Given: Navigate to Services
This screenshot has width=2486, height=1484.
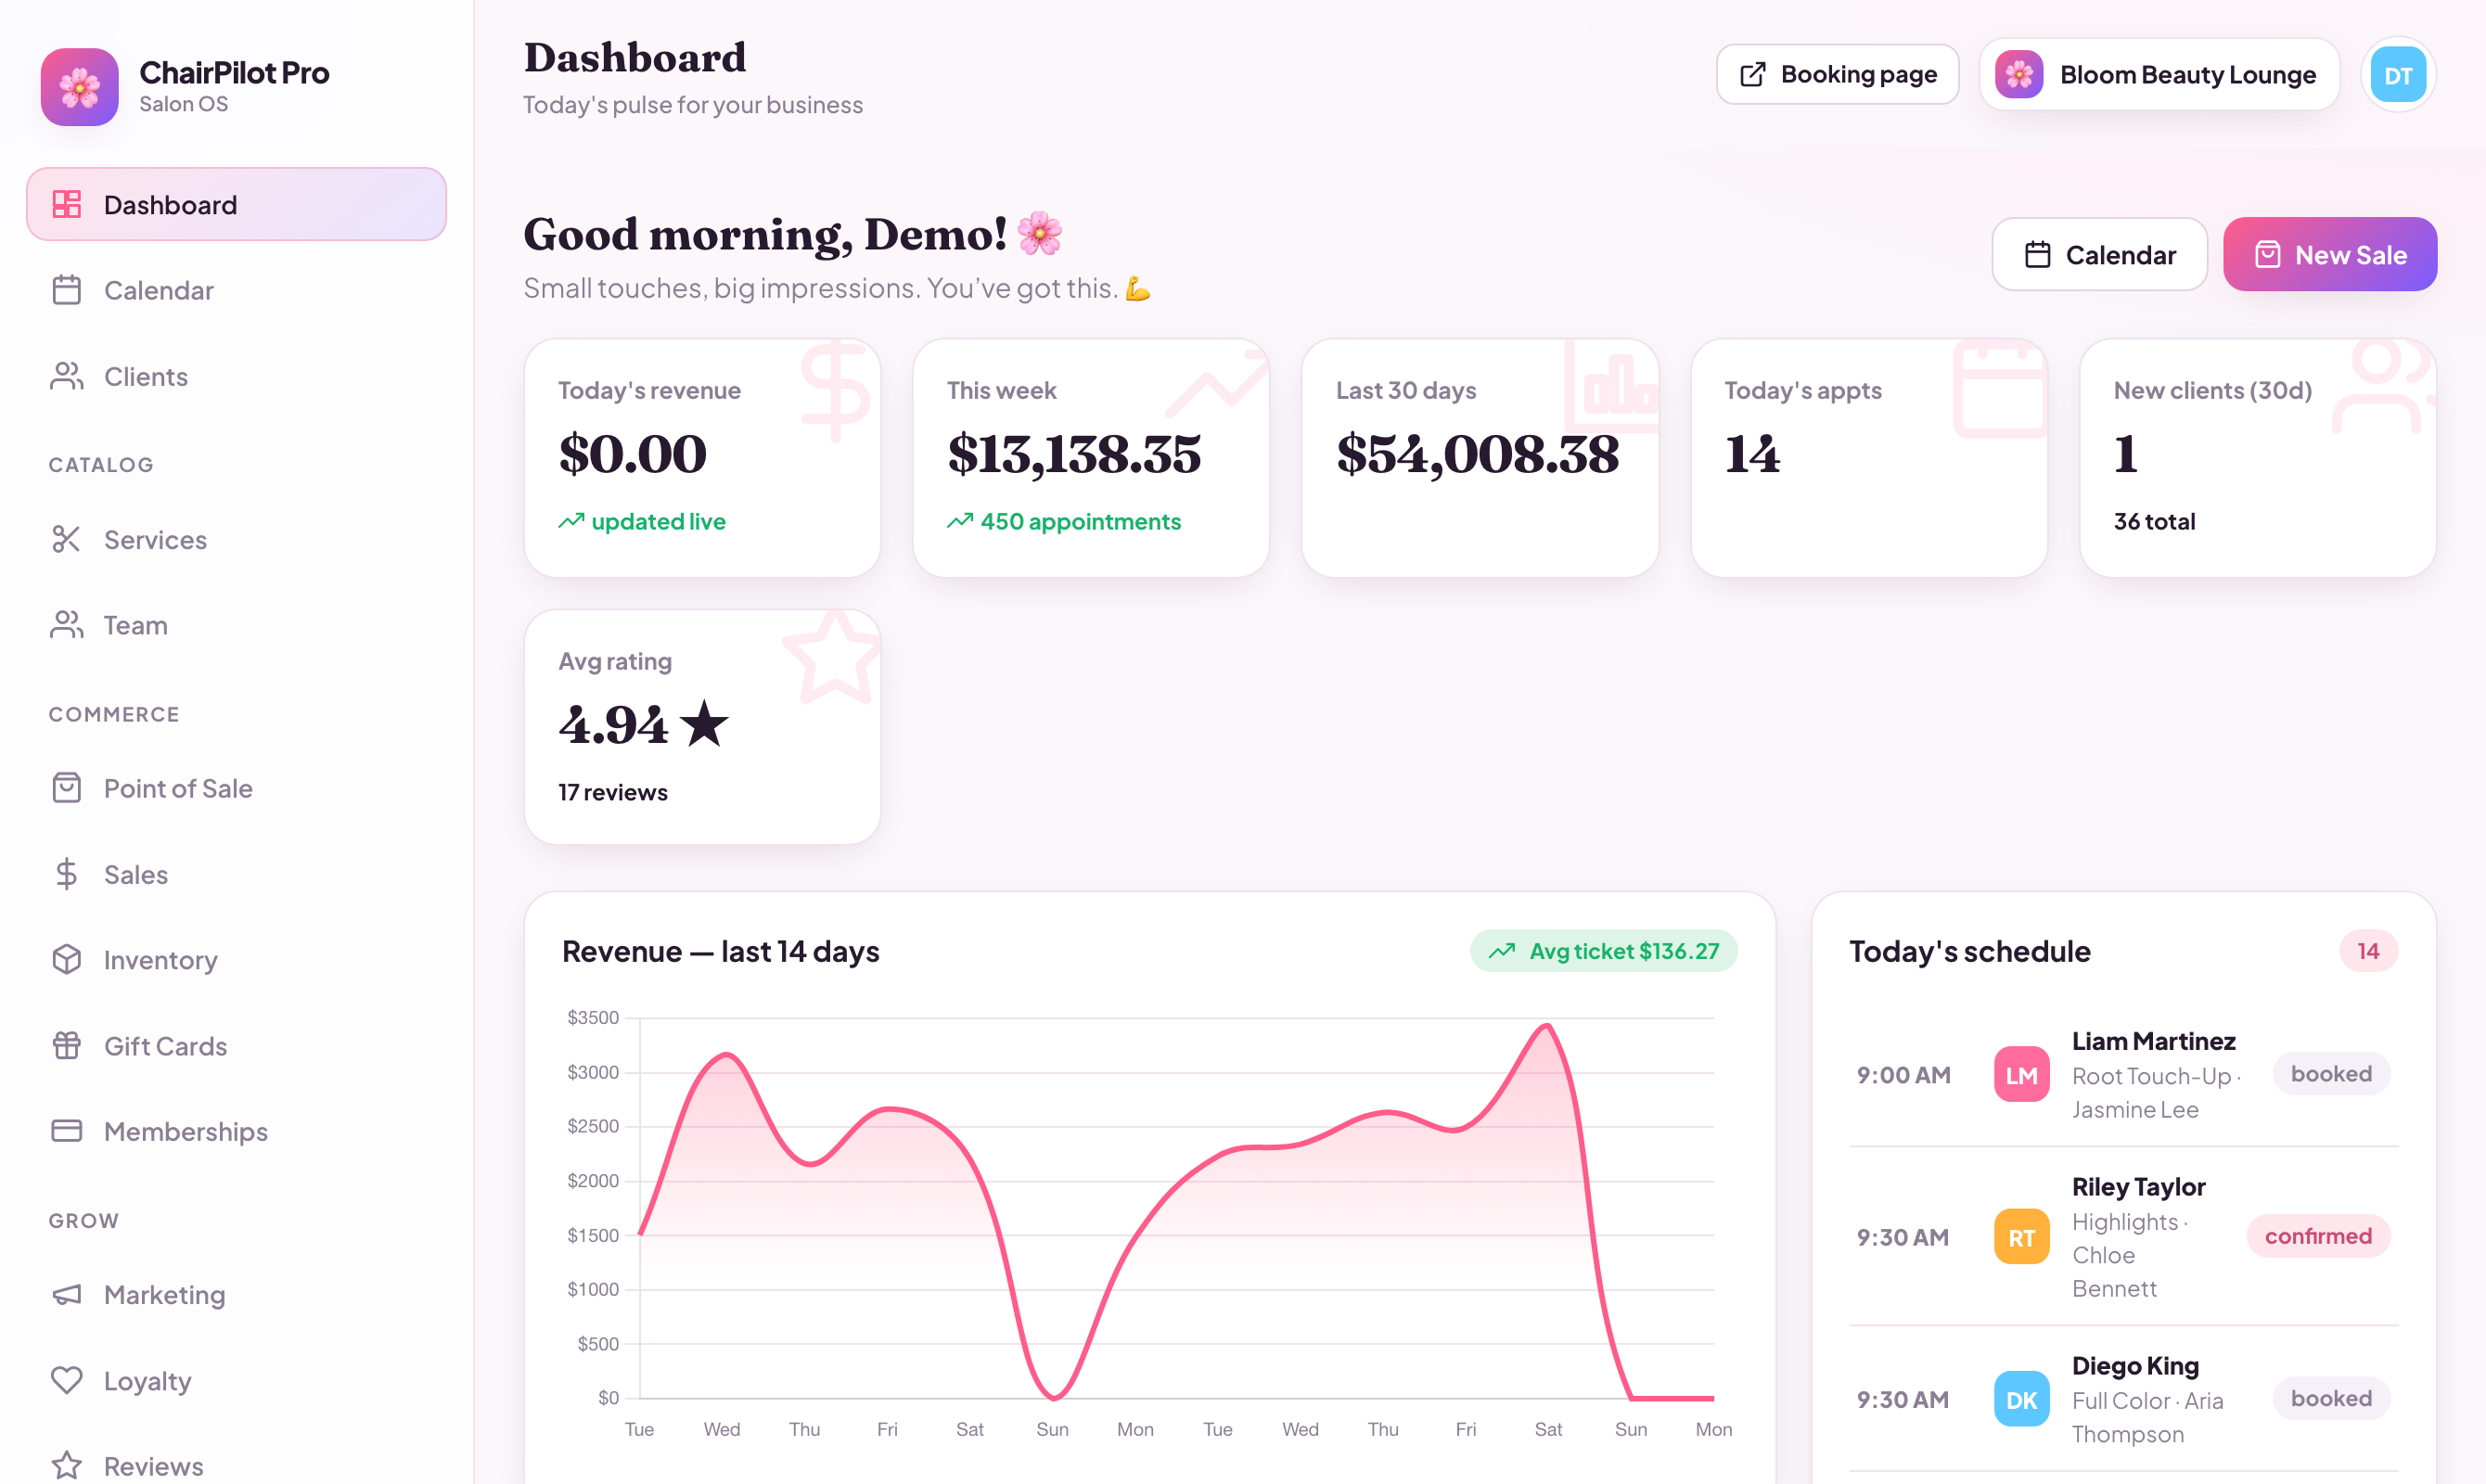Looking at the screenshot, I should pos(236,539).
